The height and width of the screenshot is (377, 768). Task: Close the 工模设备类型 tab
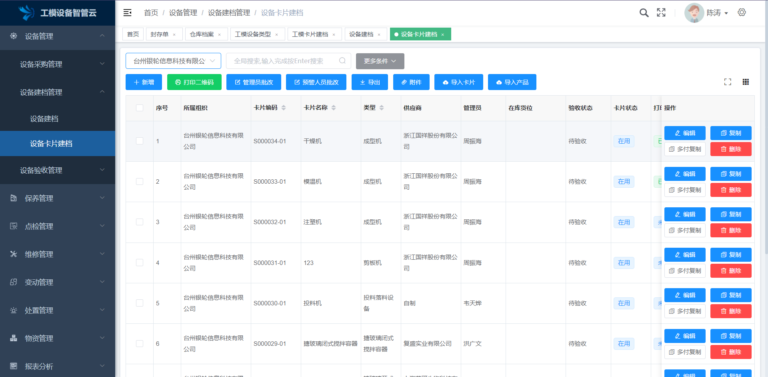(276, 34)
